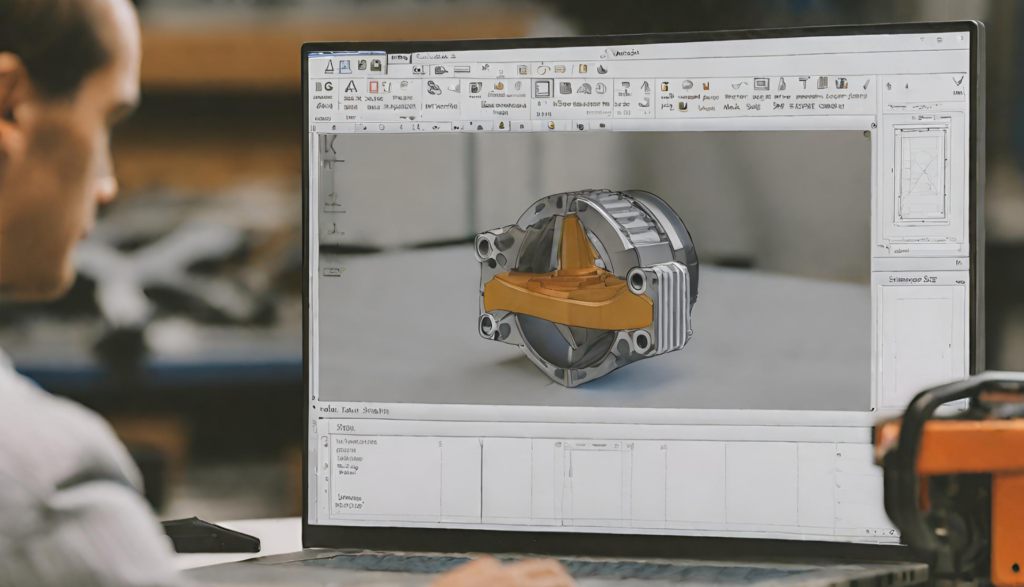Choose the swirl knot-shaped ribbon icon
Viewport: 1024px width, 587px height.
click(x=434, y=87)
